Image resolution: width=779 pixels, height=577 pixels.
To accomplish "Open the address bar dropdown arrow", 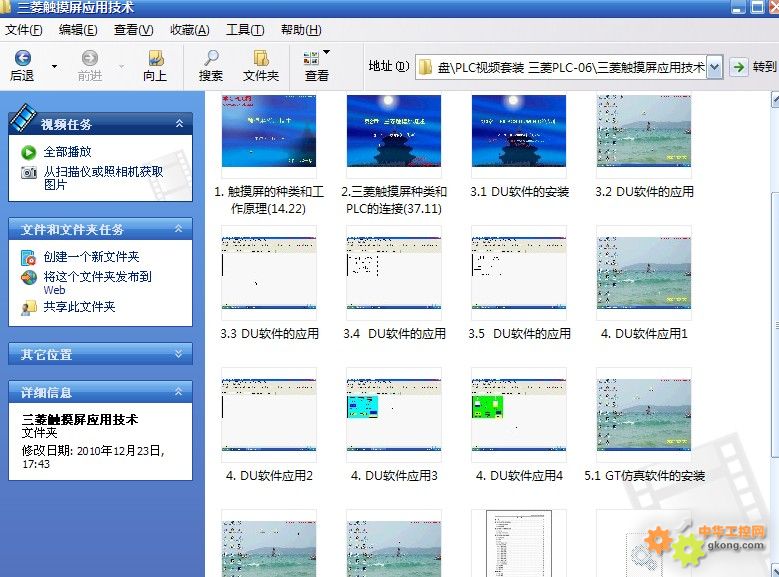I will point(714,67).
